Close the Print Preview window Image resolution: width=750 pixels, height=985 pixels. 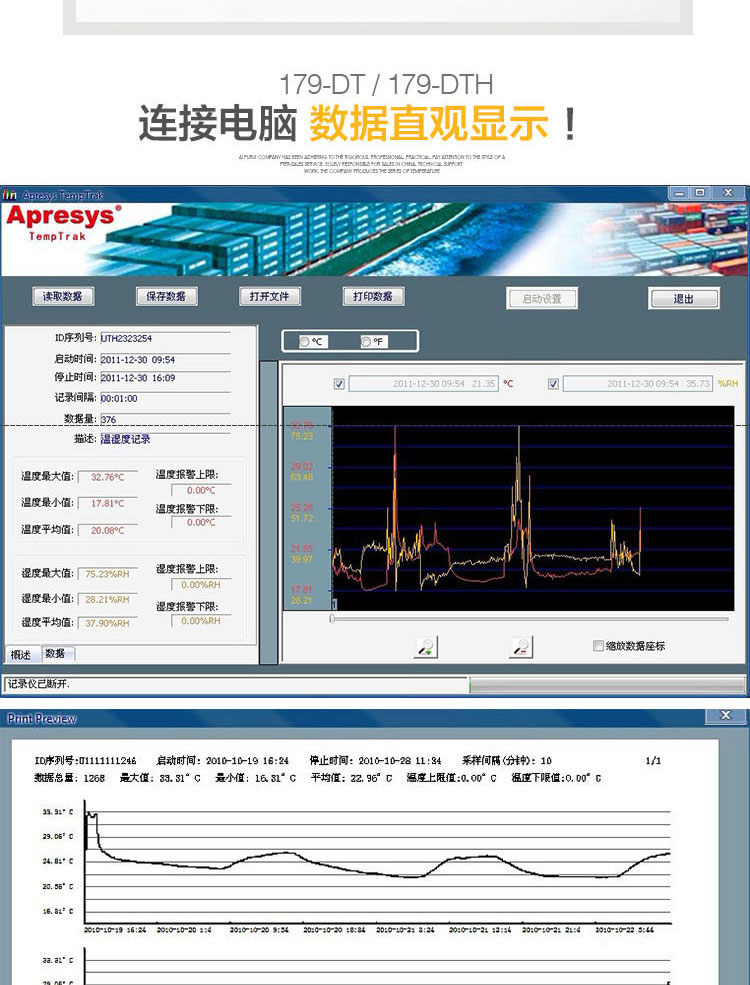tap(726, 716)
